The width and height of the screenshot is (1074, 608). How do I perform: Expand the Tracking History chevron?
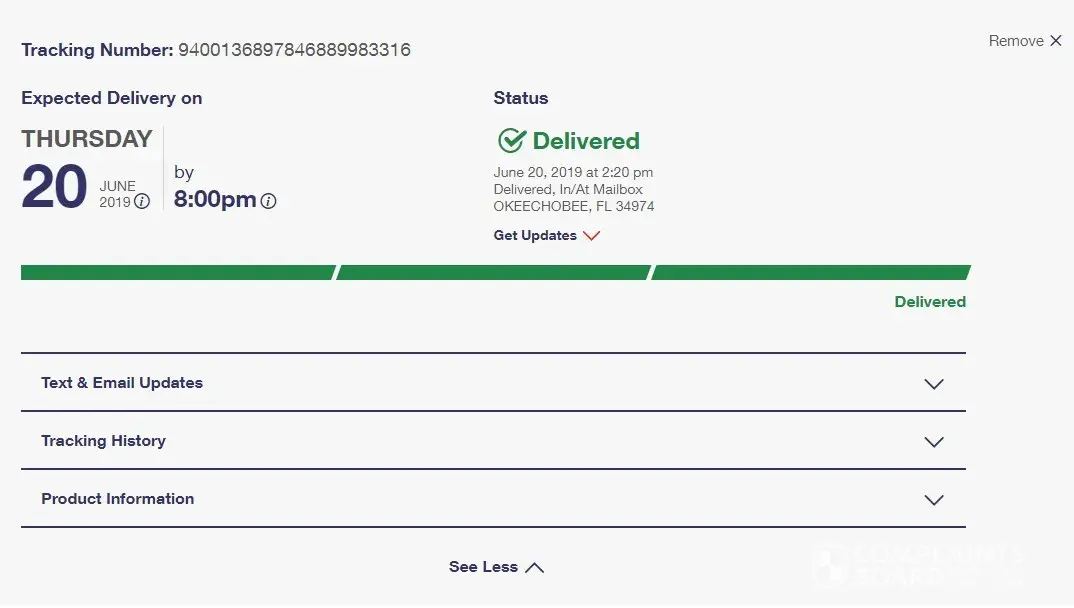[x=934, y=442]
